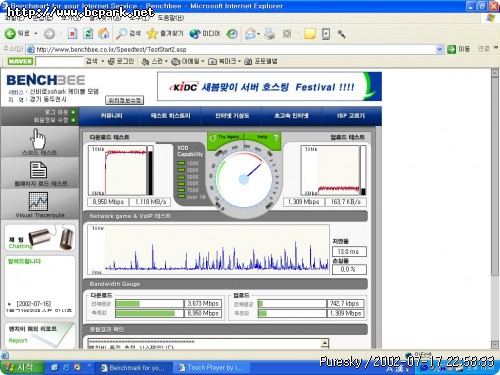Open the Mail envelope icon
The width and height of the screenshot is (500, 375).
pos(250,34)
